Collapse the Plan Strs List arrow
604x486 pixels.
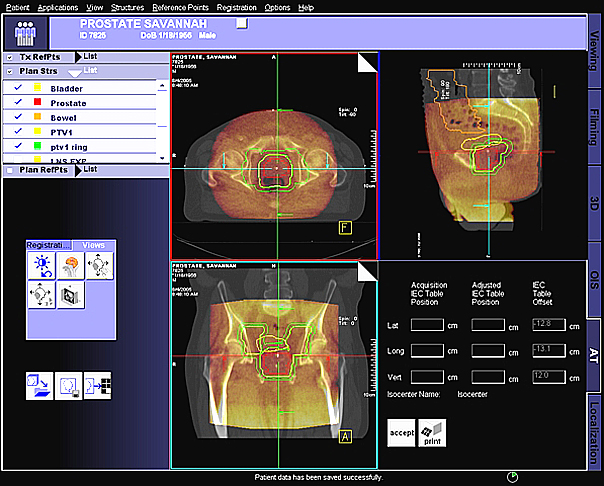tap(74, 72)
